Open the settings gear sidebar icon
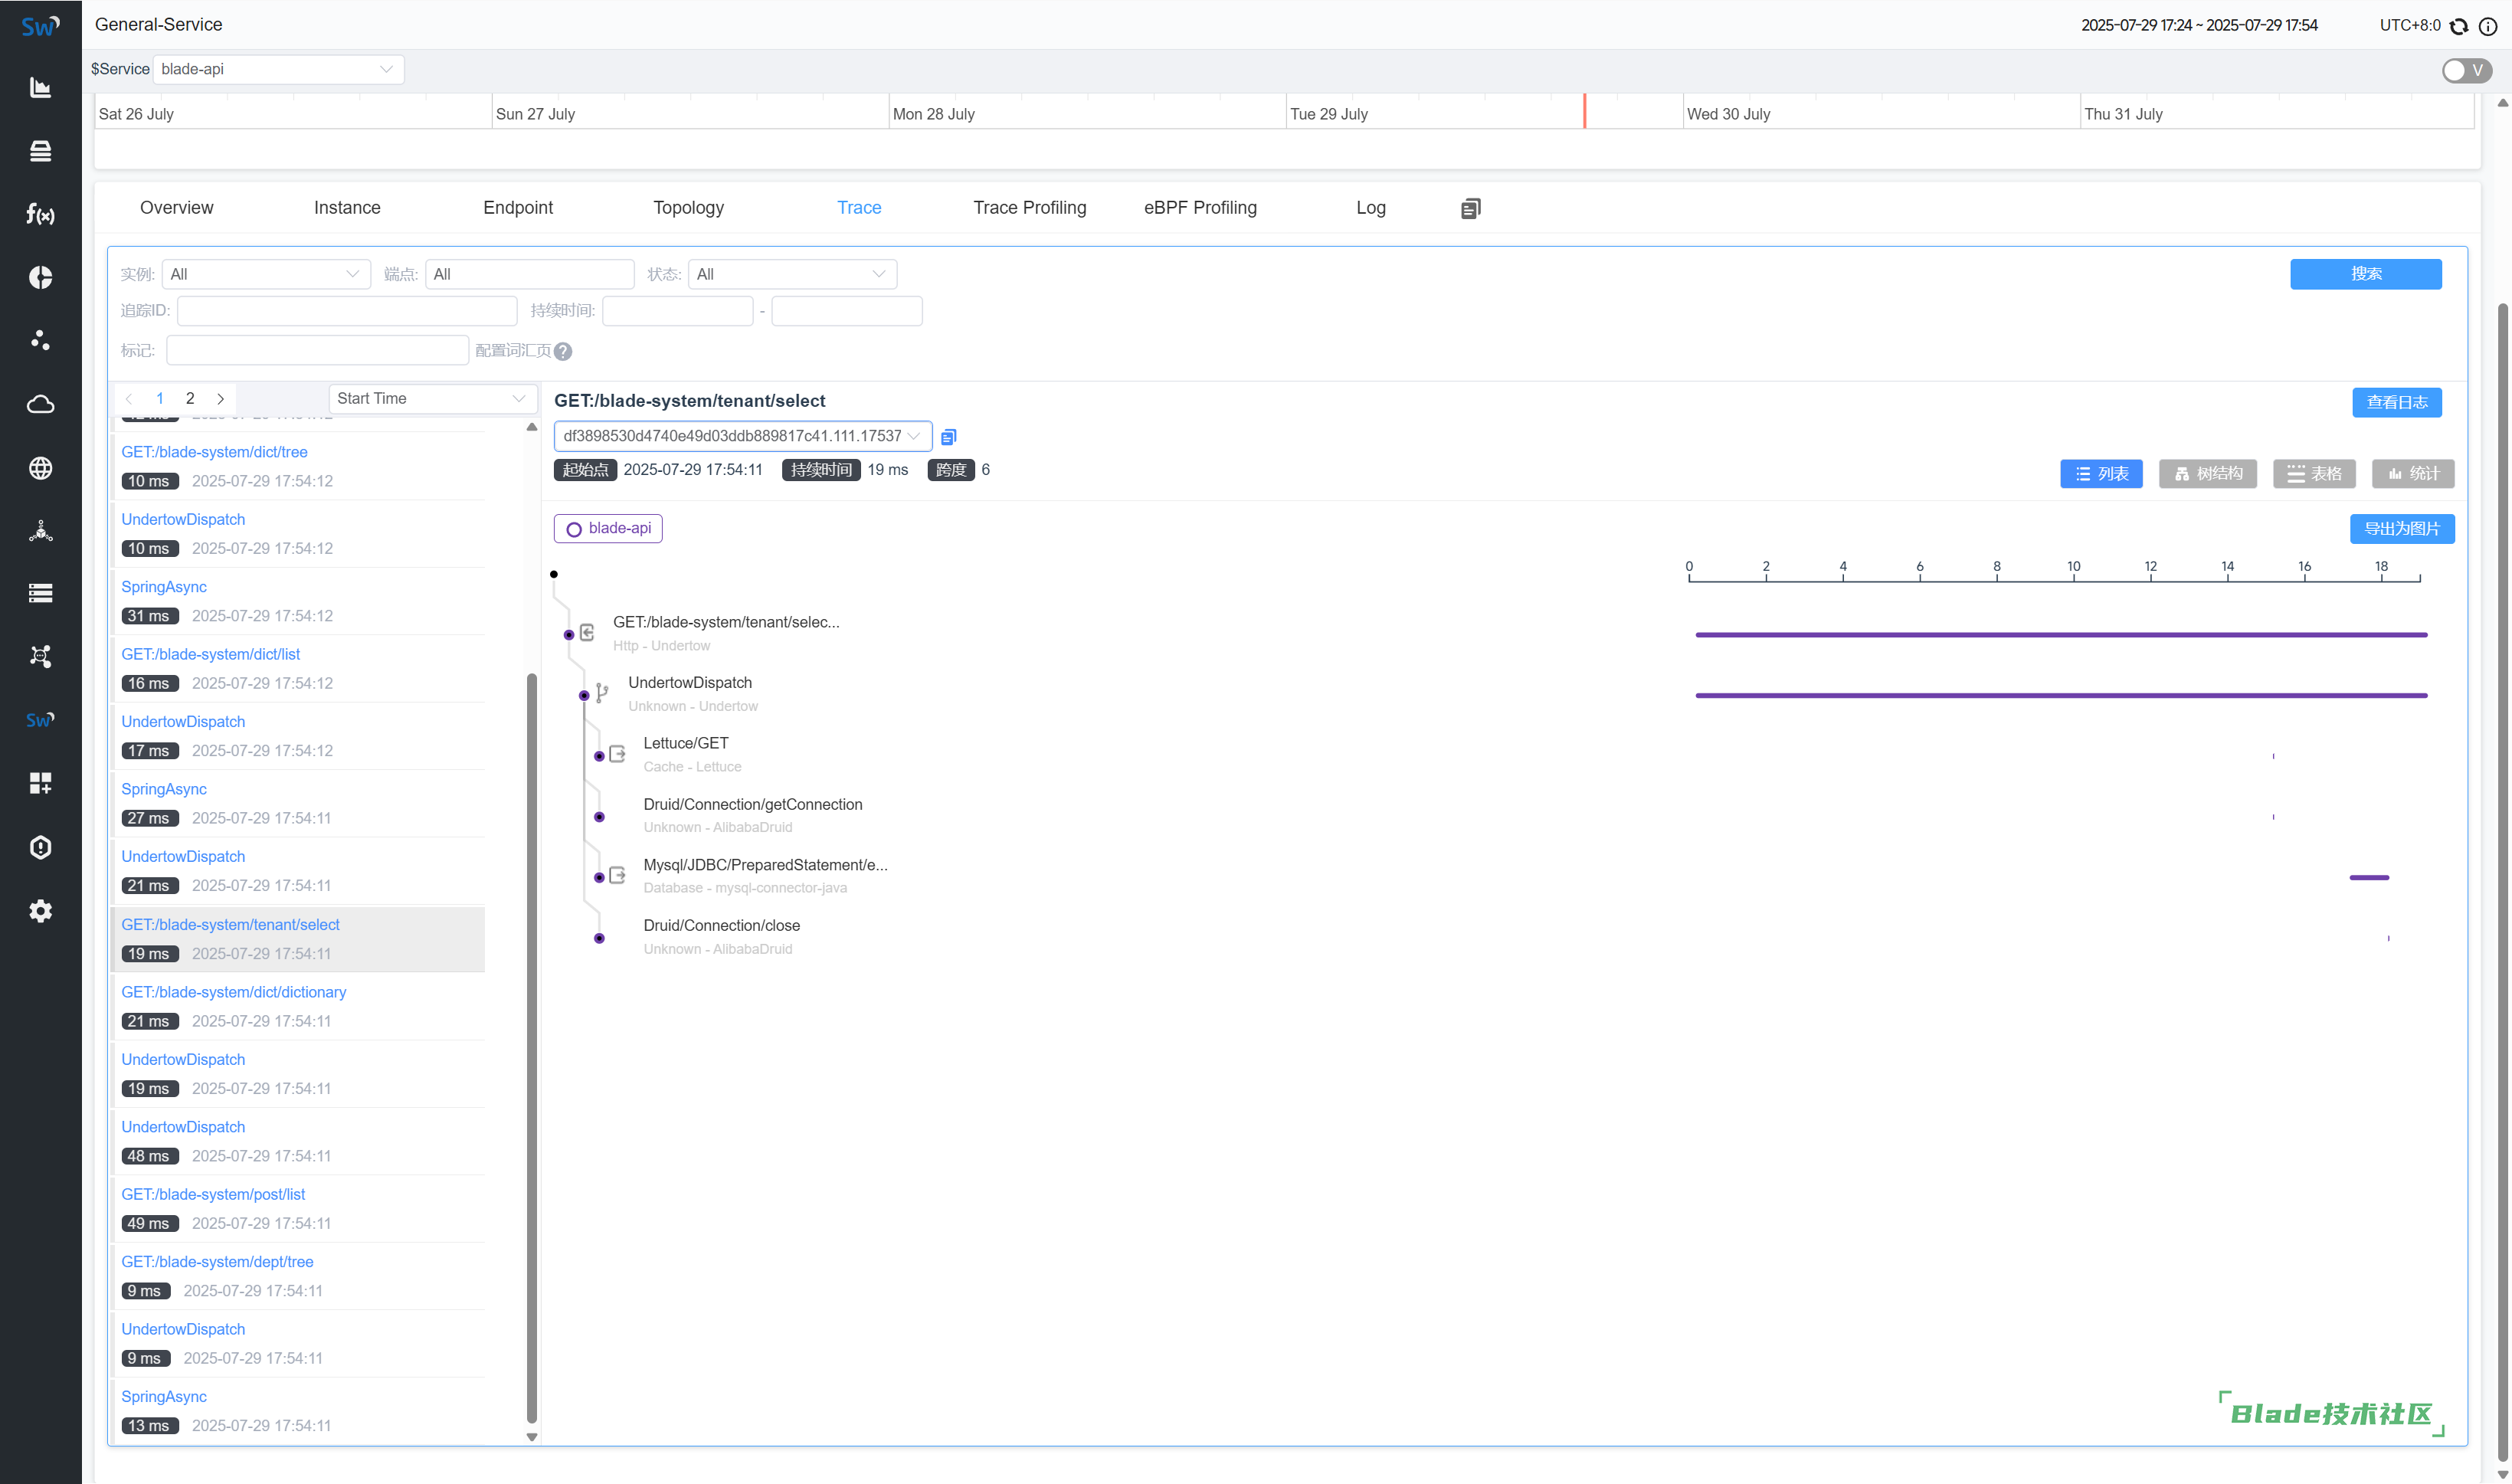This screenshot has width=2512, height=1484. pos(40,910)
